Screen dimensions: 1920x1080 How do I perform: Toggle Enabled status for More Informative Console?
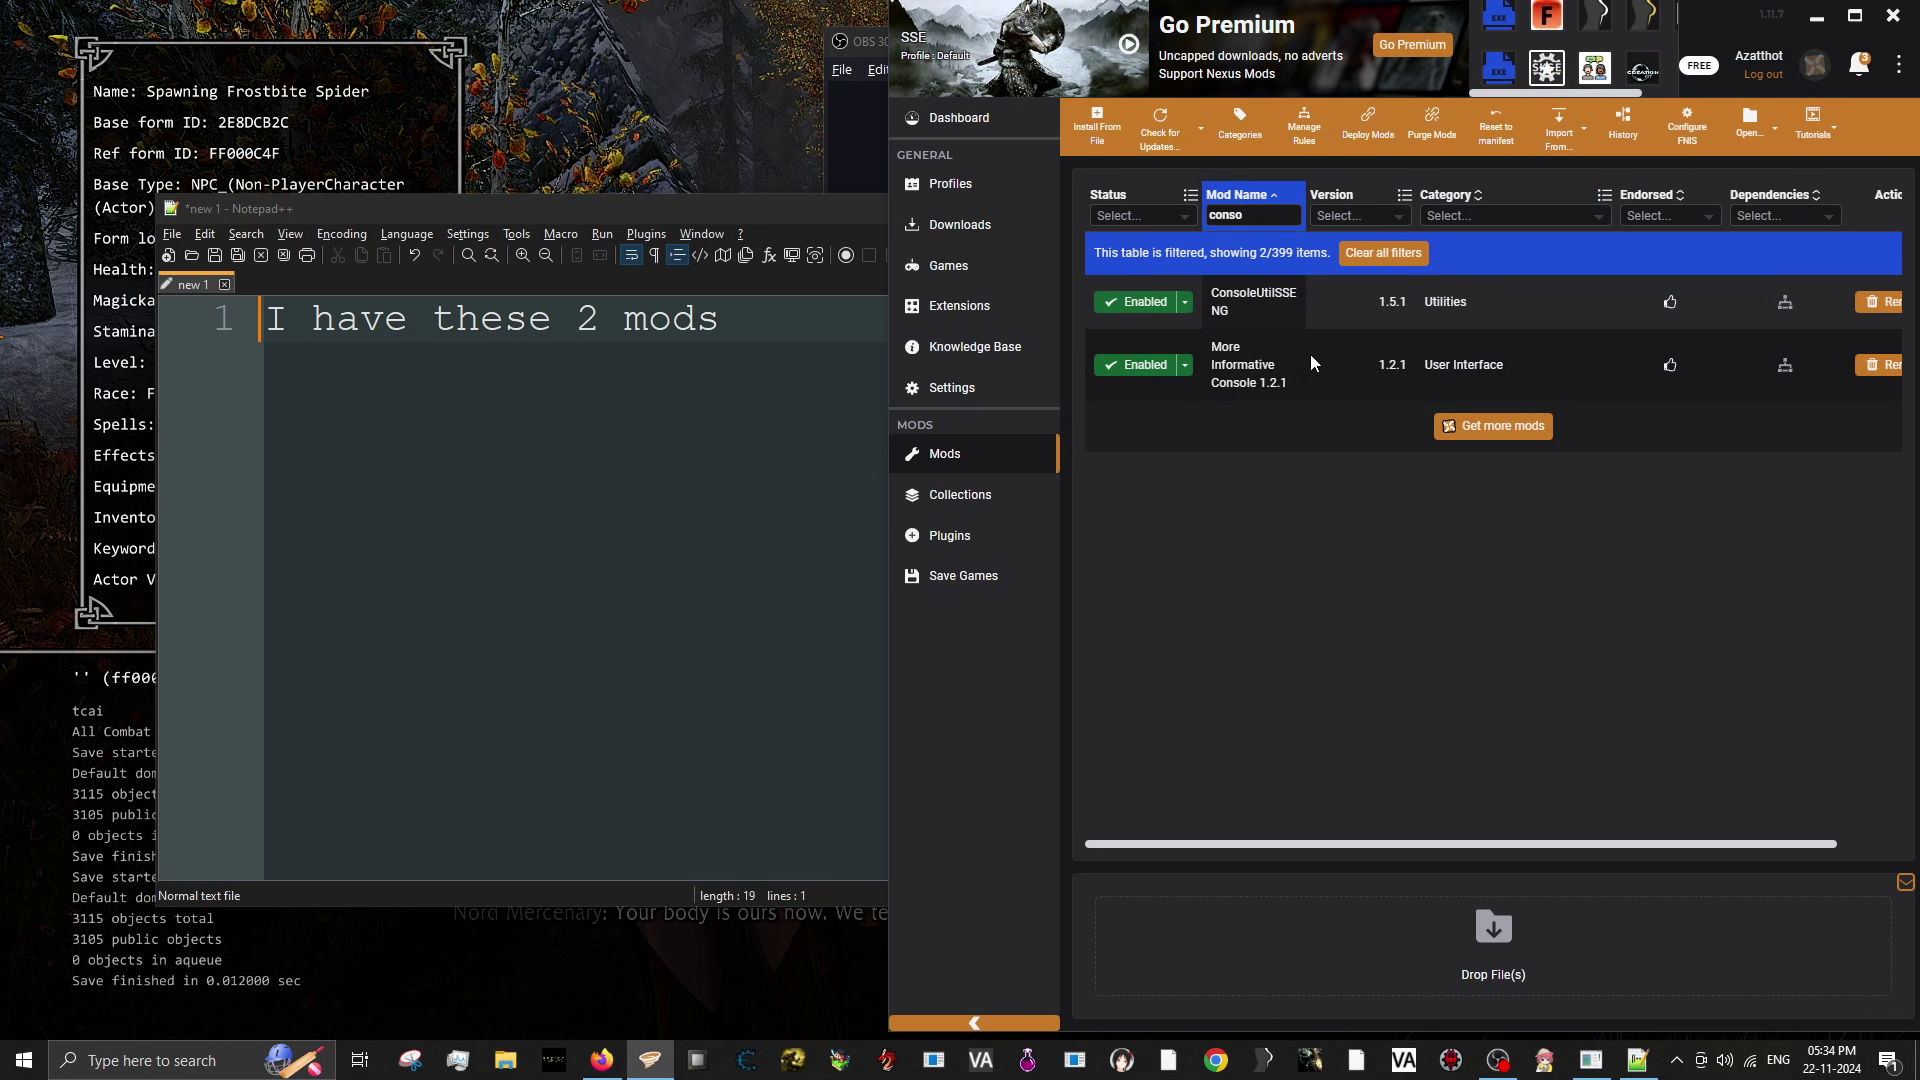pyautogui.click(x=1135, y=365)
